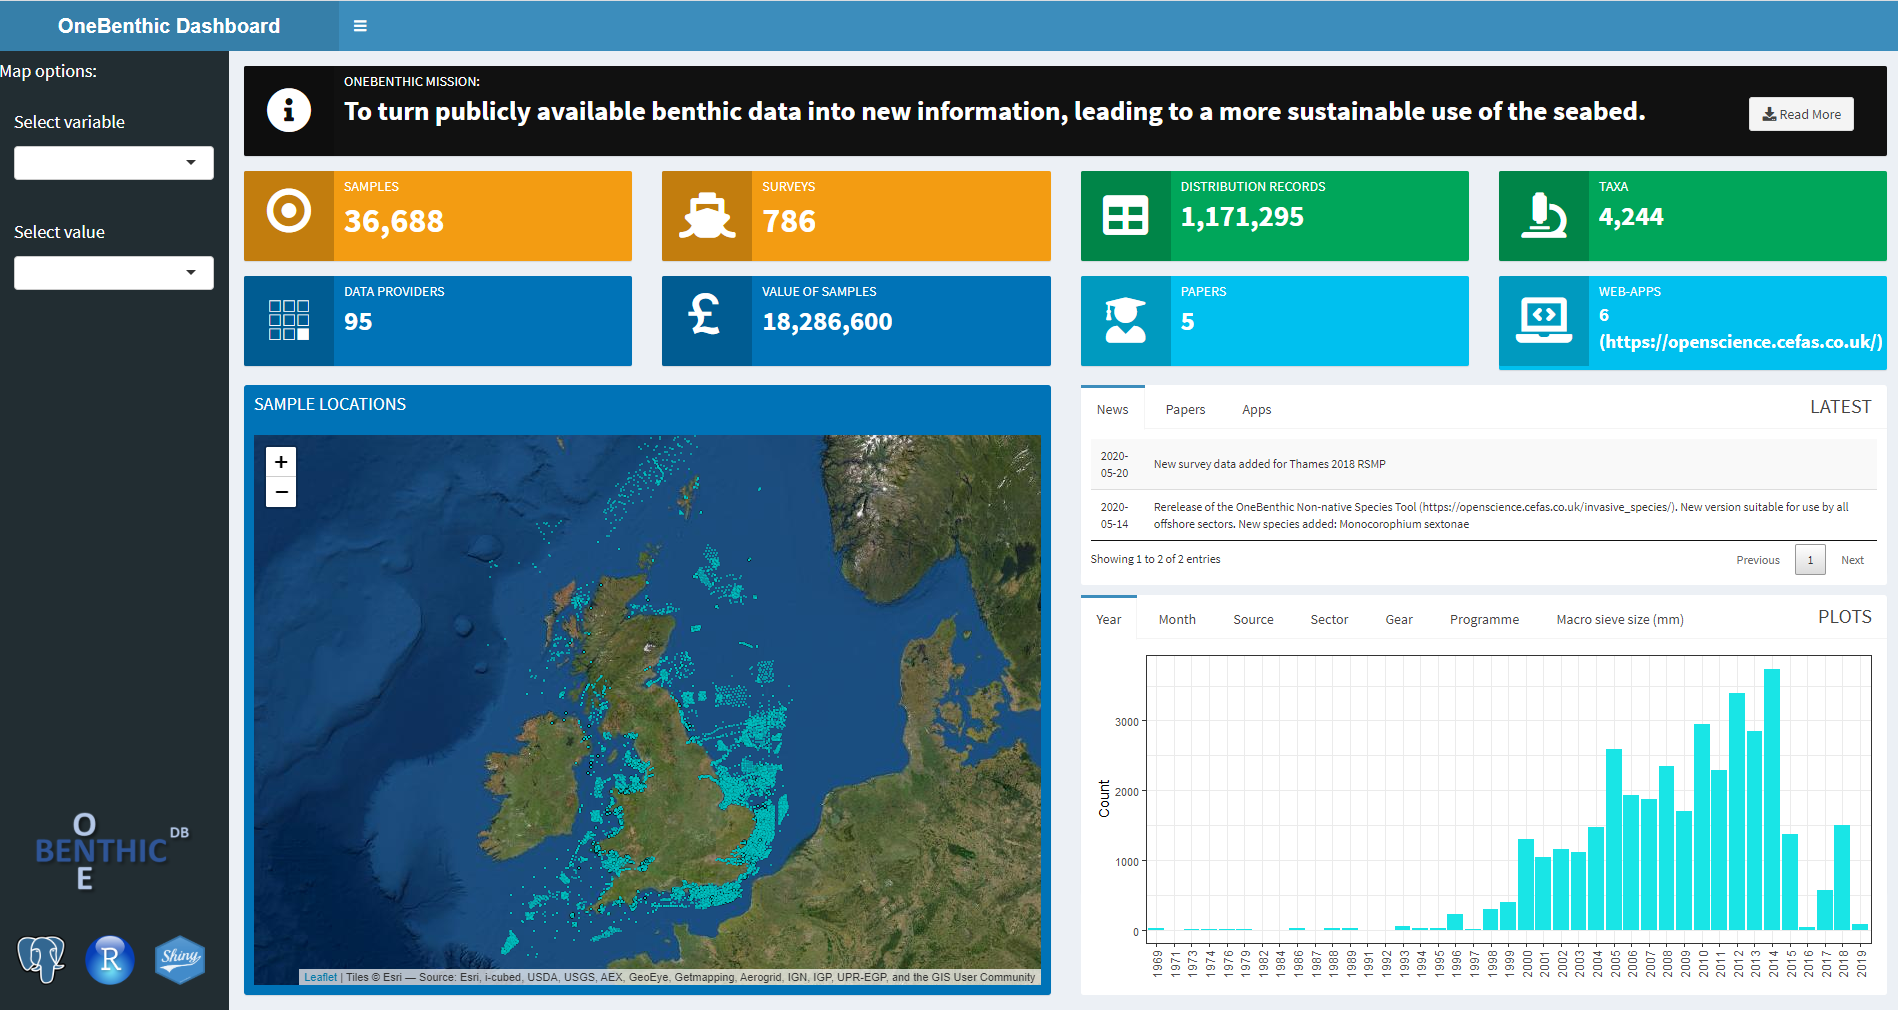Click the Distribution Records table icon
Screen dimensions: 1898x1010
(x=1125, y=216)
